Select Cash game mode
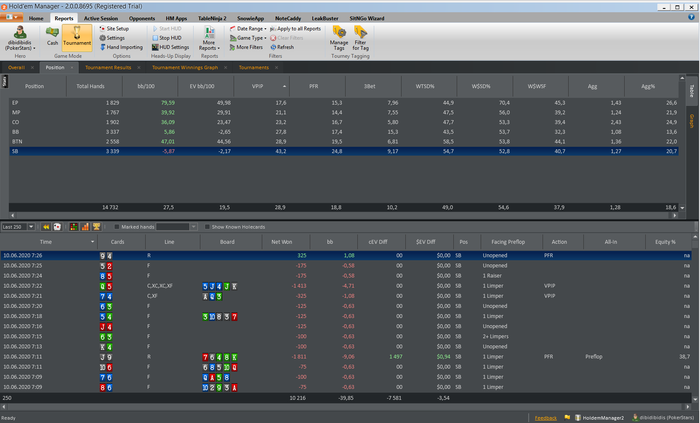 52,37
